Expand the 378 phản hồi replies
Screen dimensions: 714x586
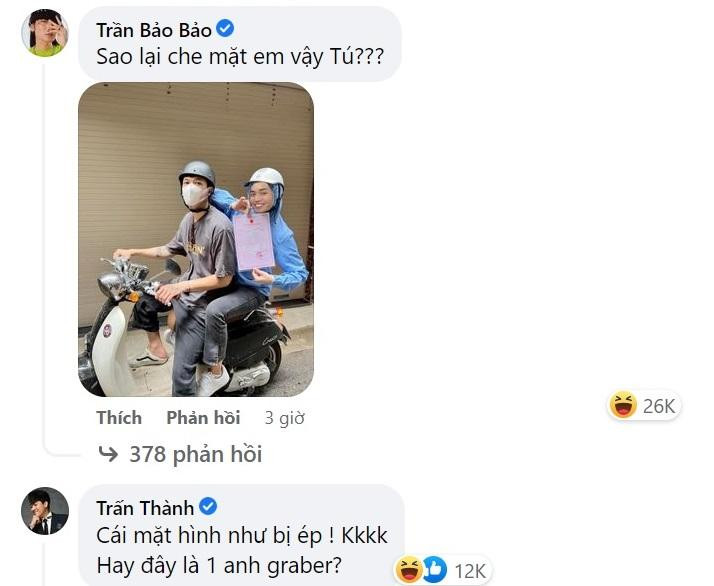click(196, 454)
